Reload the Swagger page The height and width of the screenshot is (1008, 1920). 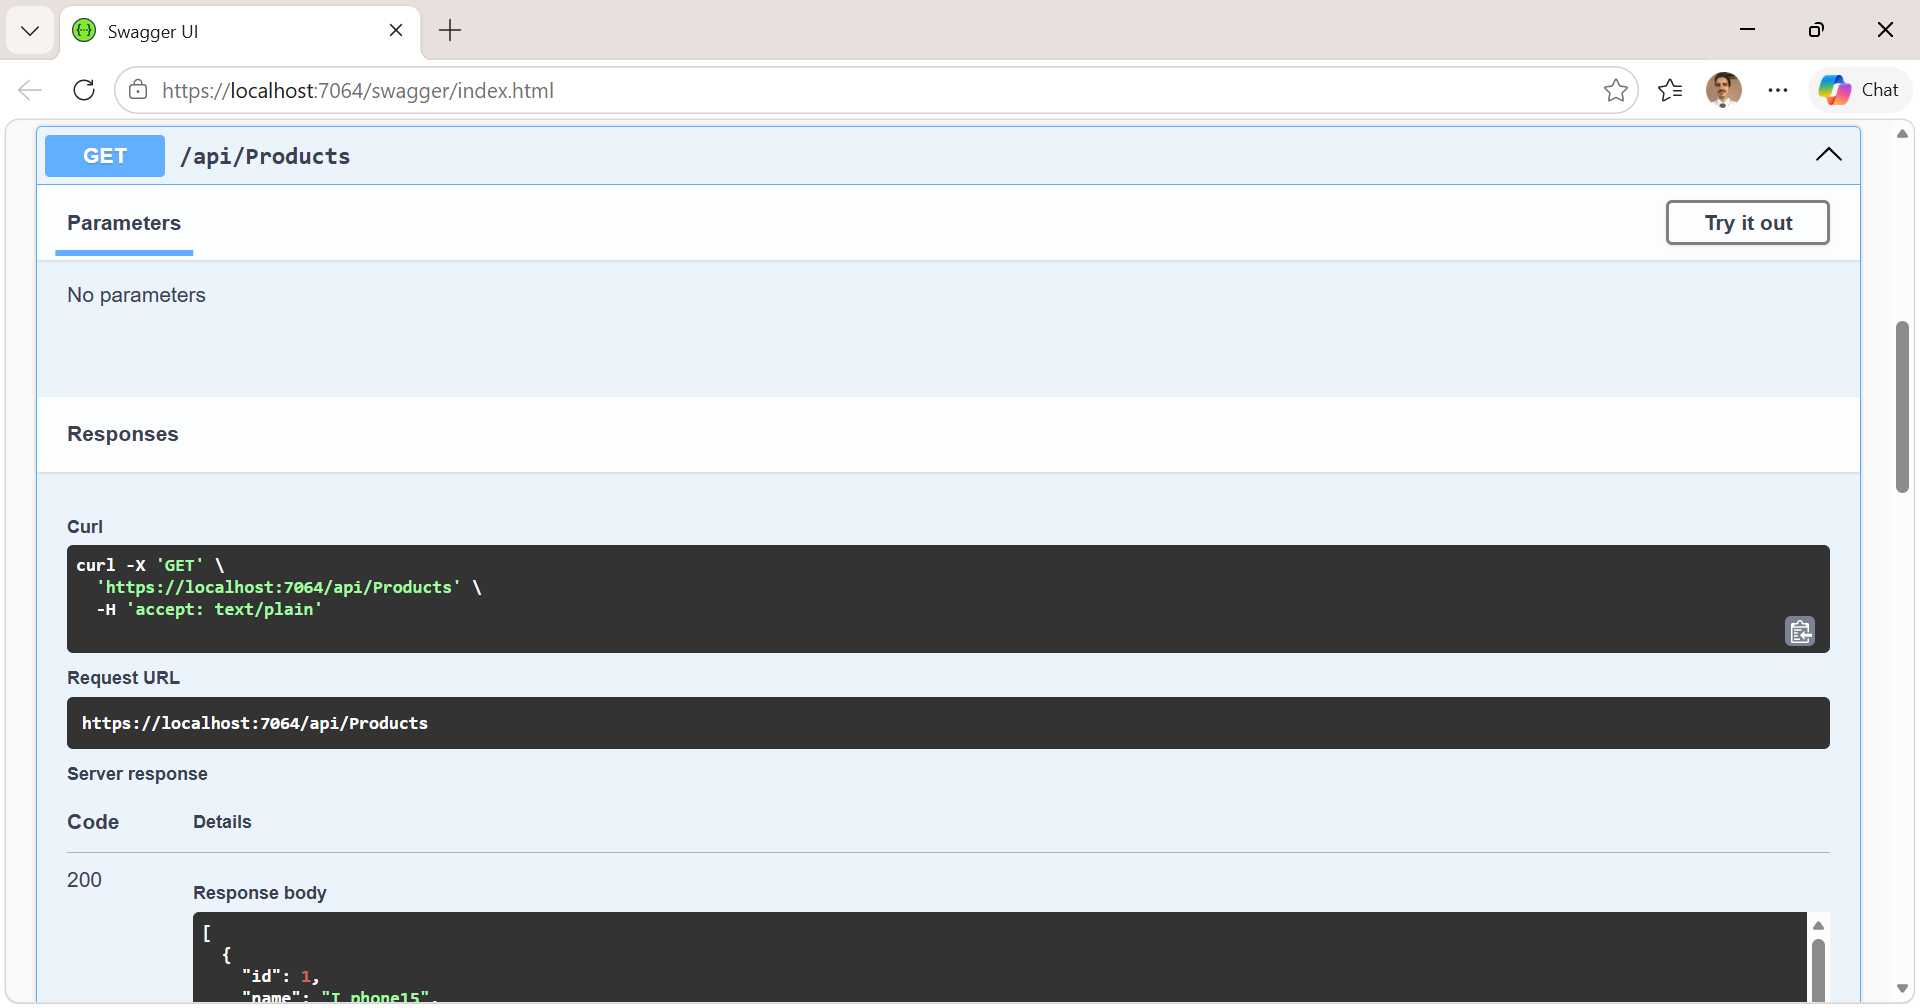84,90
